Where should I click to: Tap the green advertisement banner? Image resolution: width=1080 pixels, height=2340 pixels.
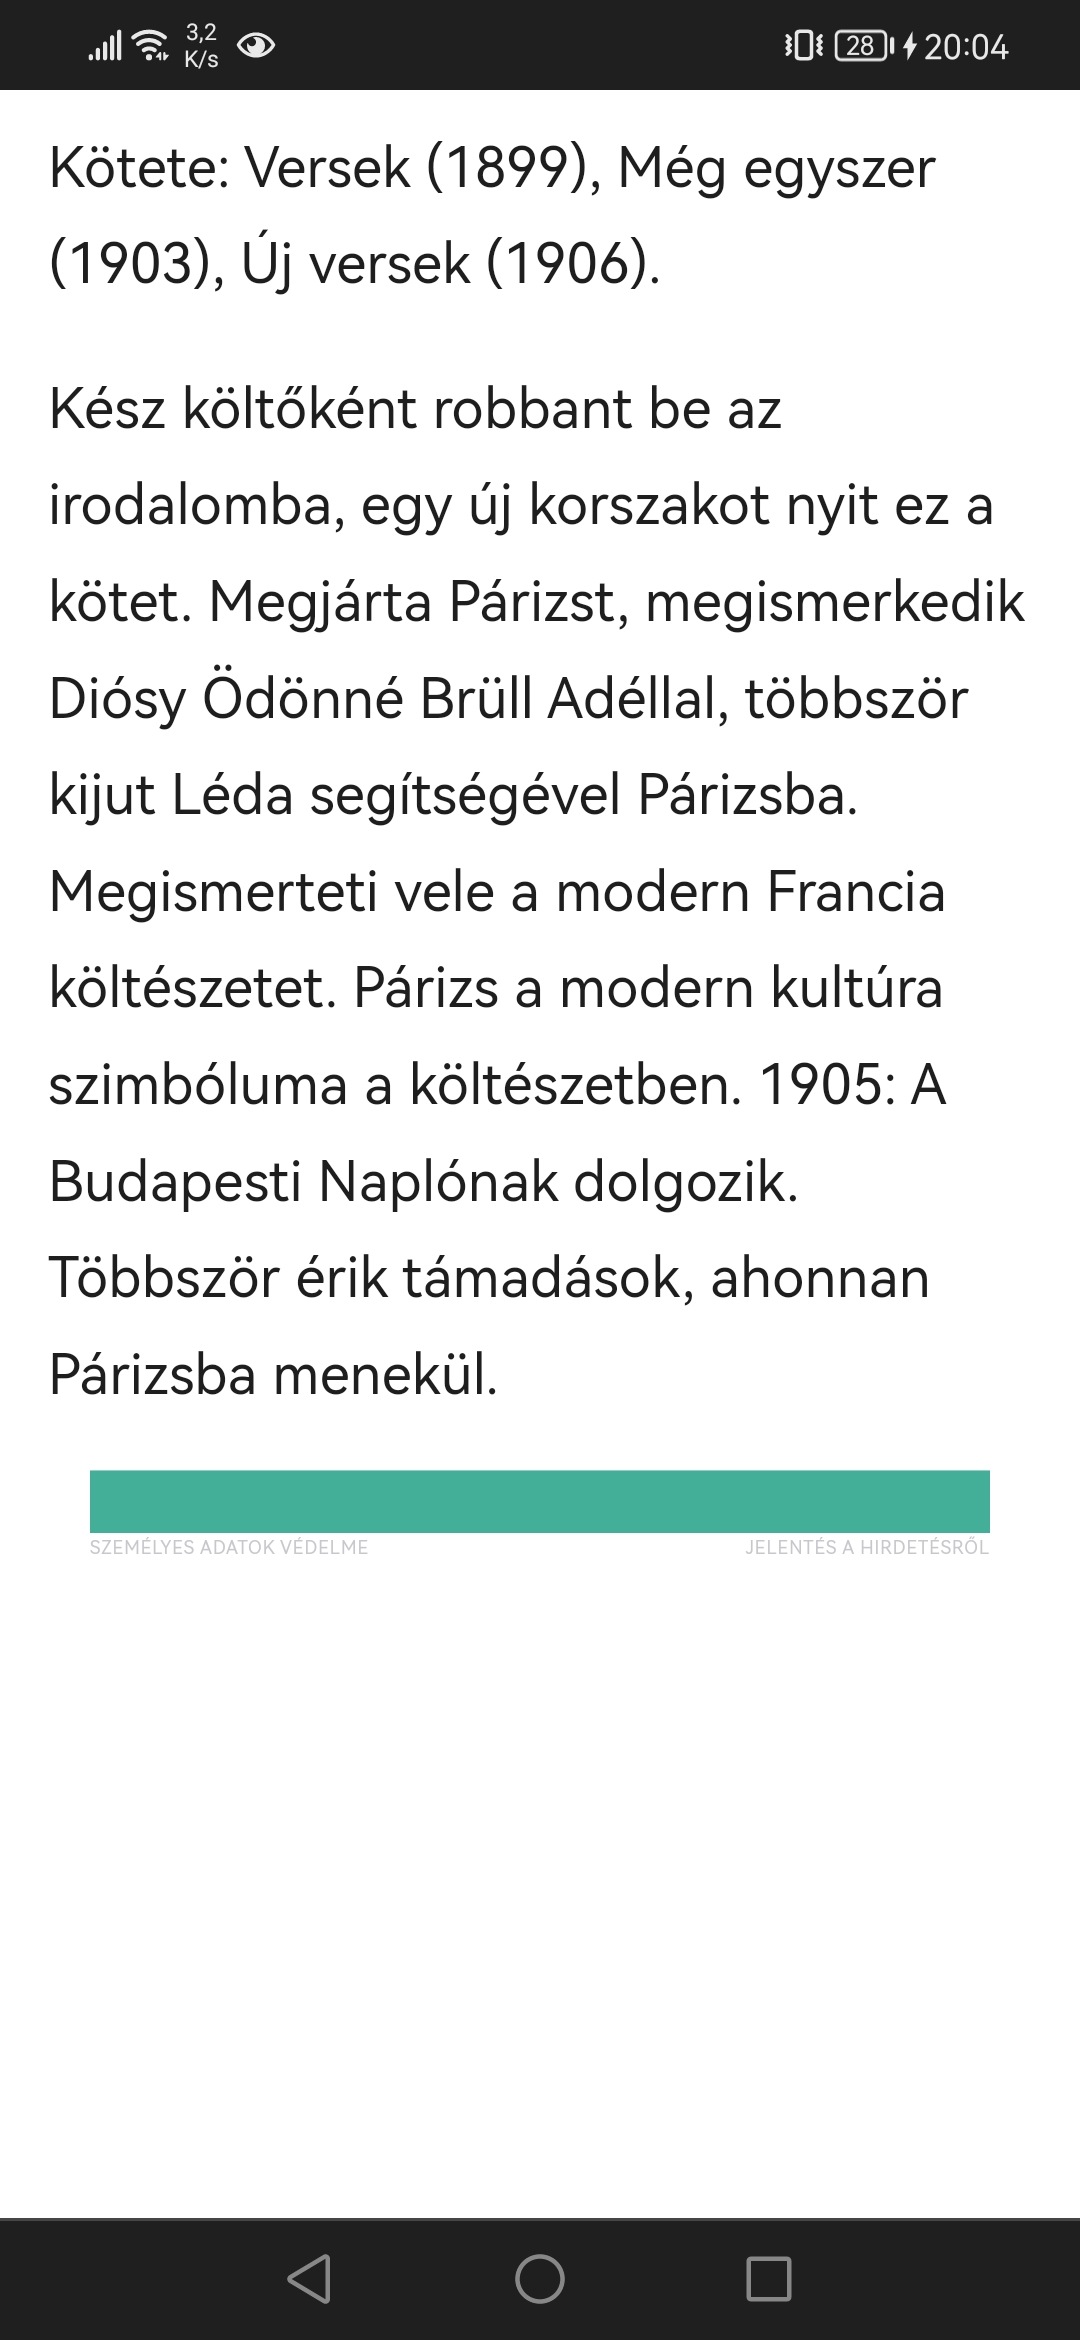[540, 1501]
